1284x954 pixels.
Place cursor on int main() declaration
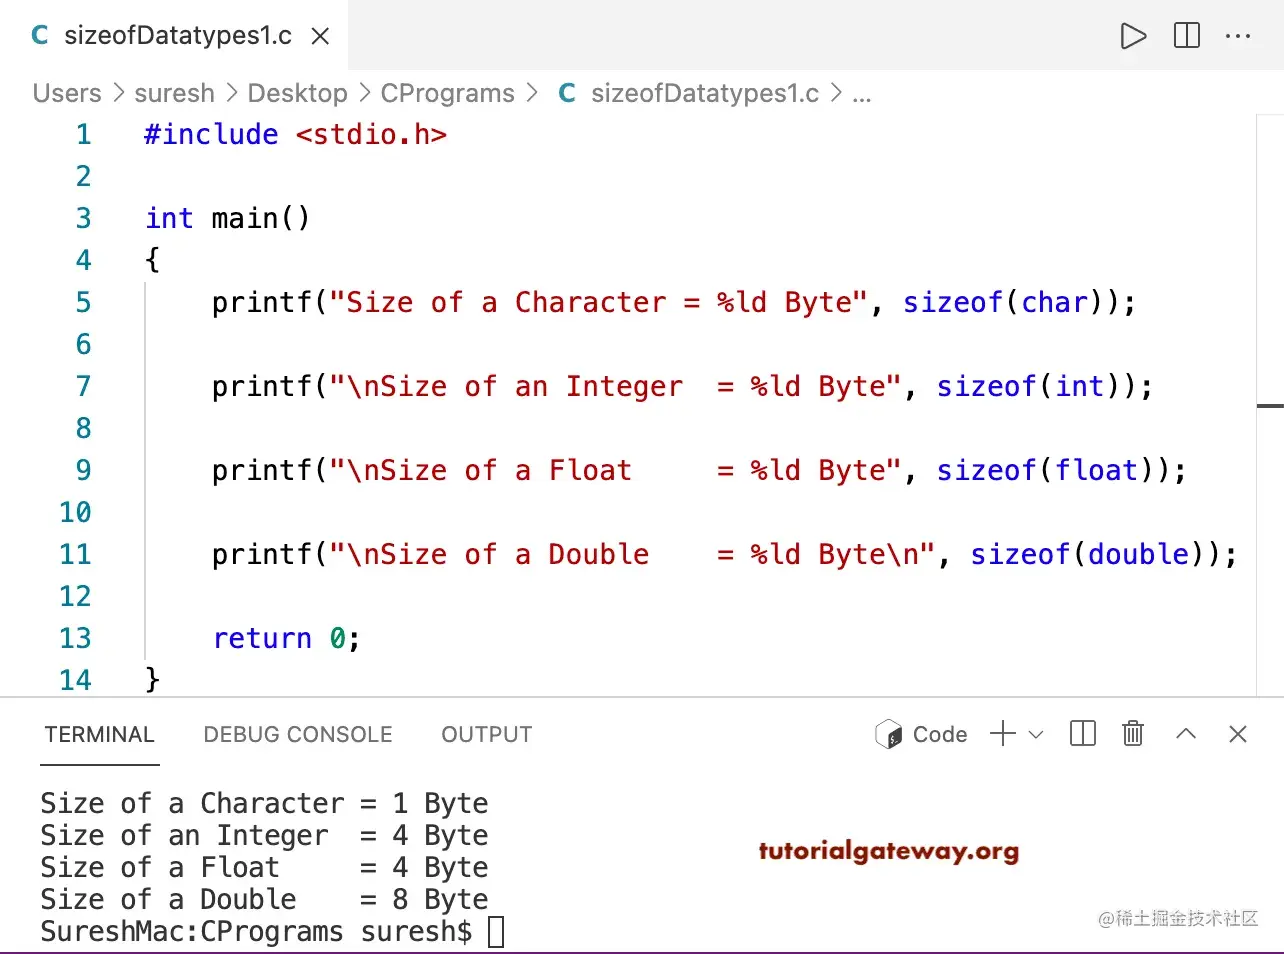[228, 218]
